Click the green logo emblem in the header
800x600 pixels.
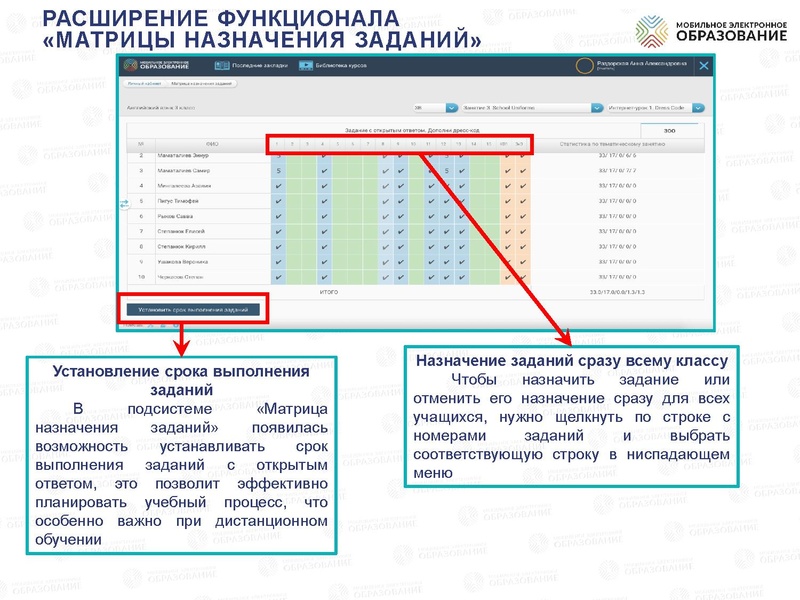[132, 66]
